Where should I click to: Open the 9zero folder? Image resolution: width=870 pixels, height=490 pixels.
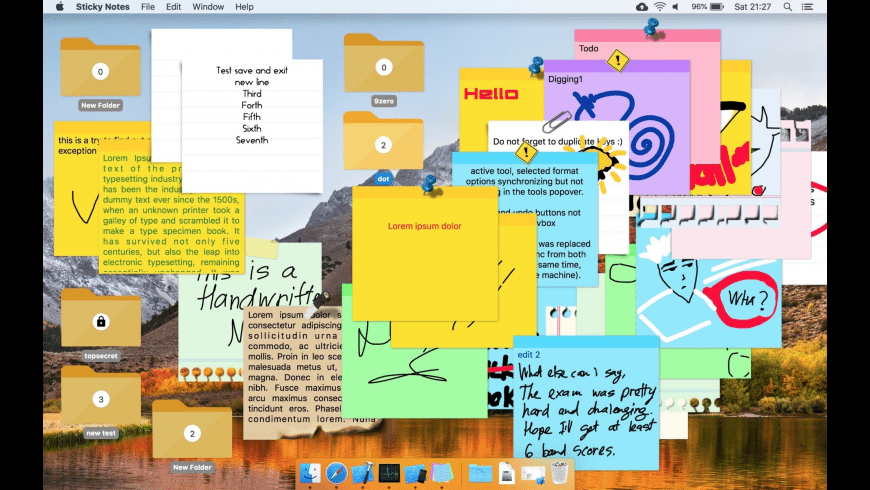tap(383, 62)
